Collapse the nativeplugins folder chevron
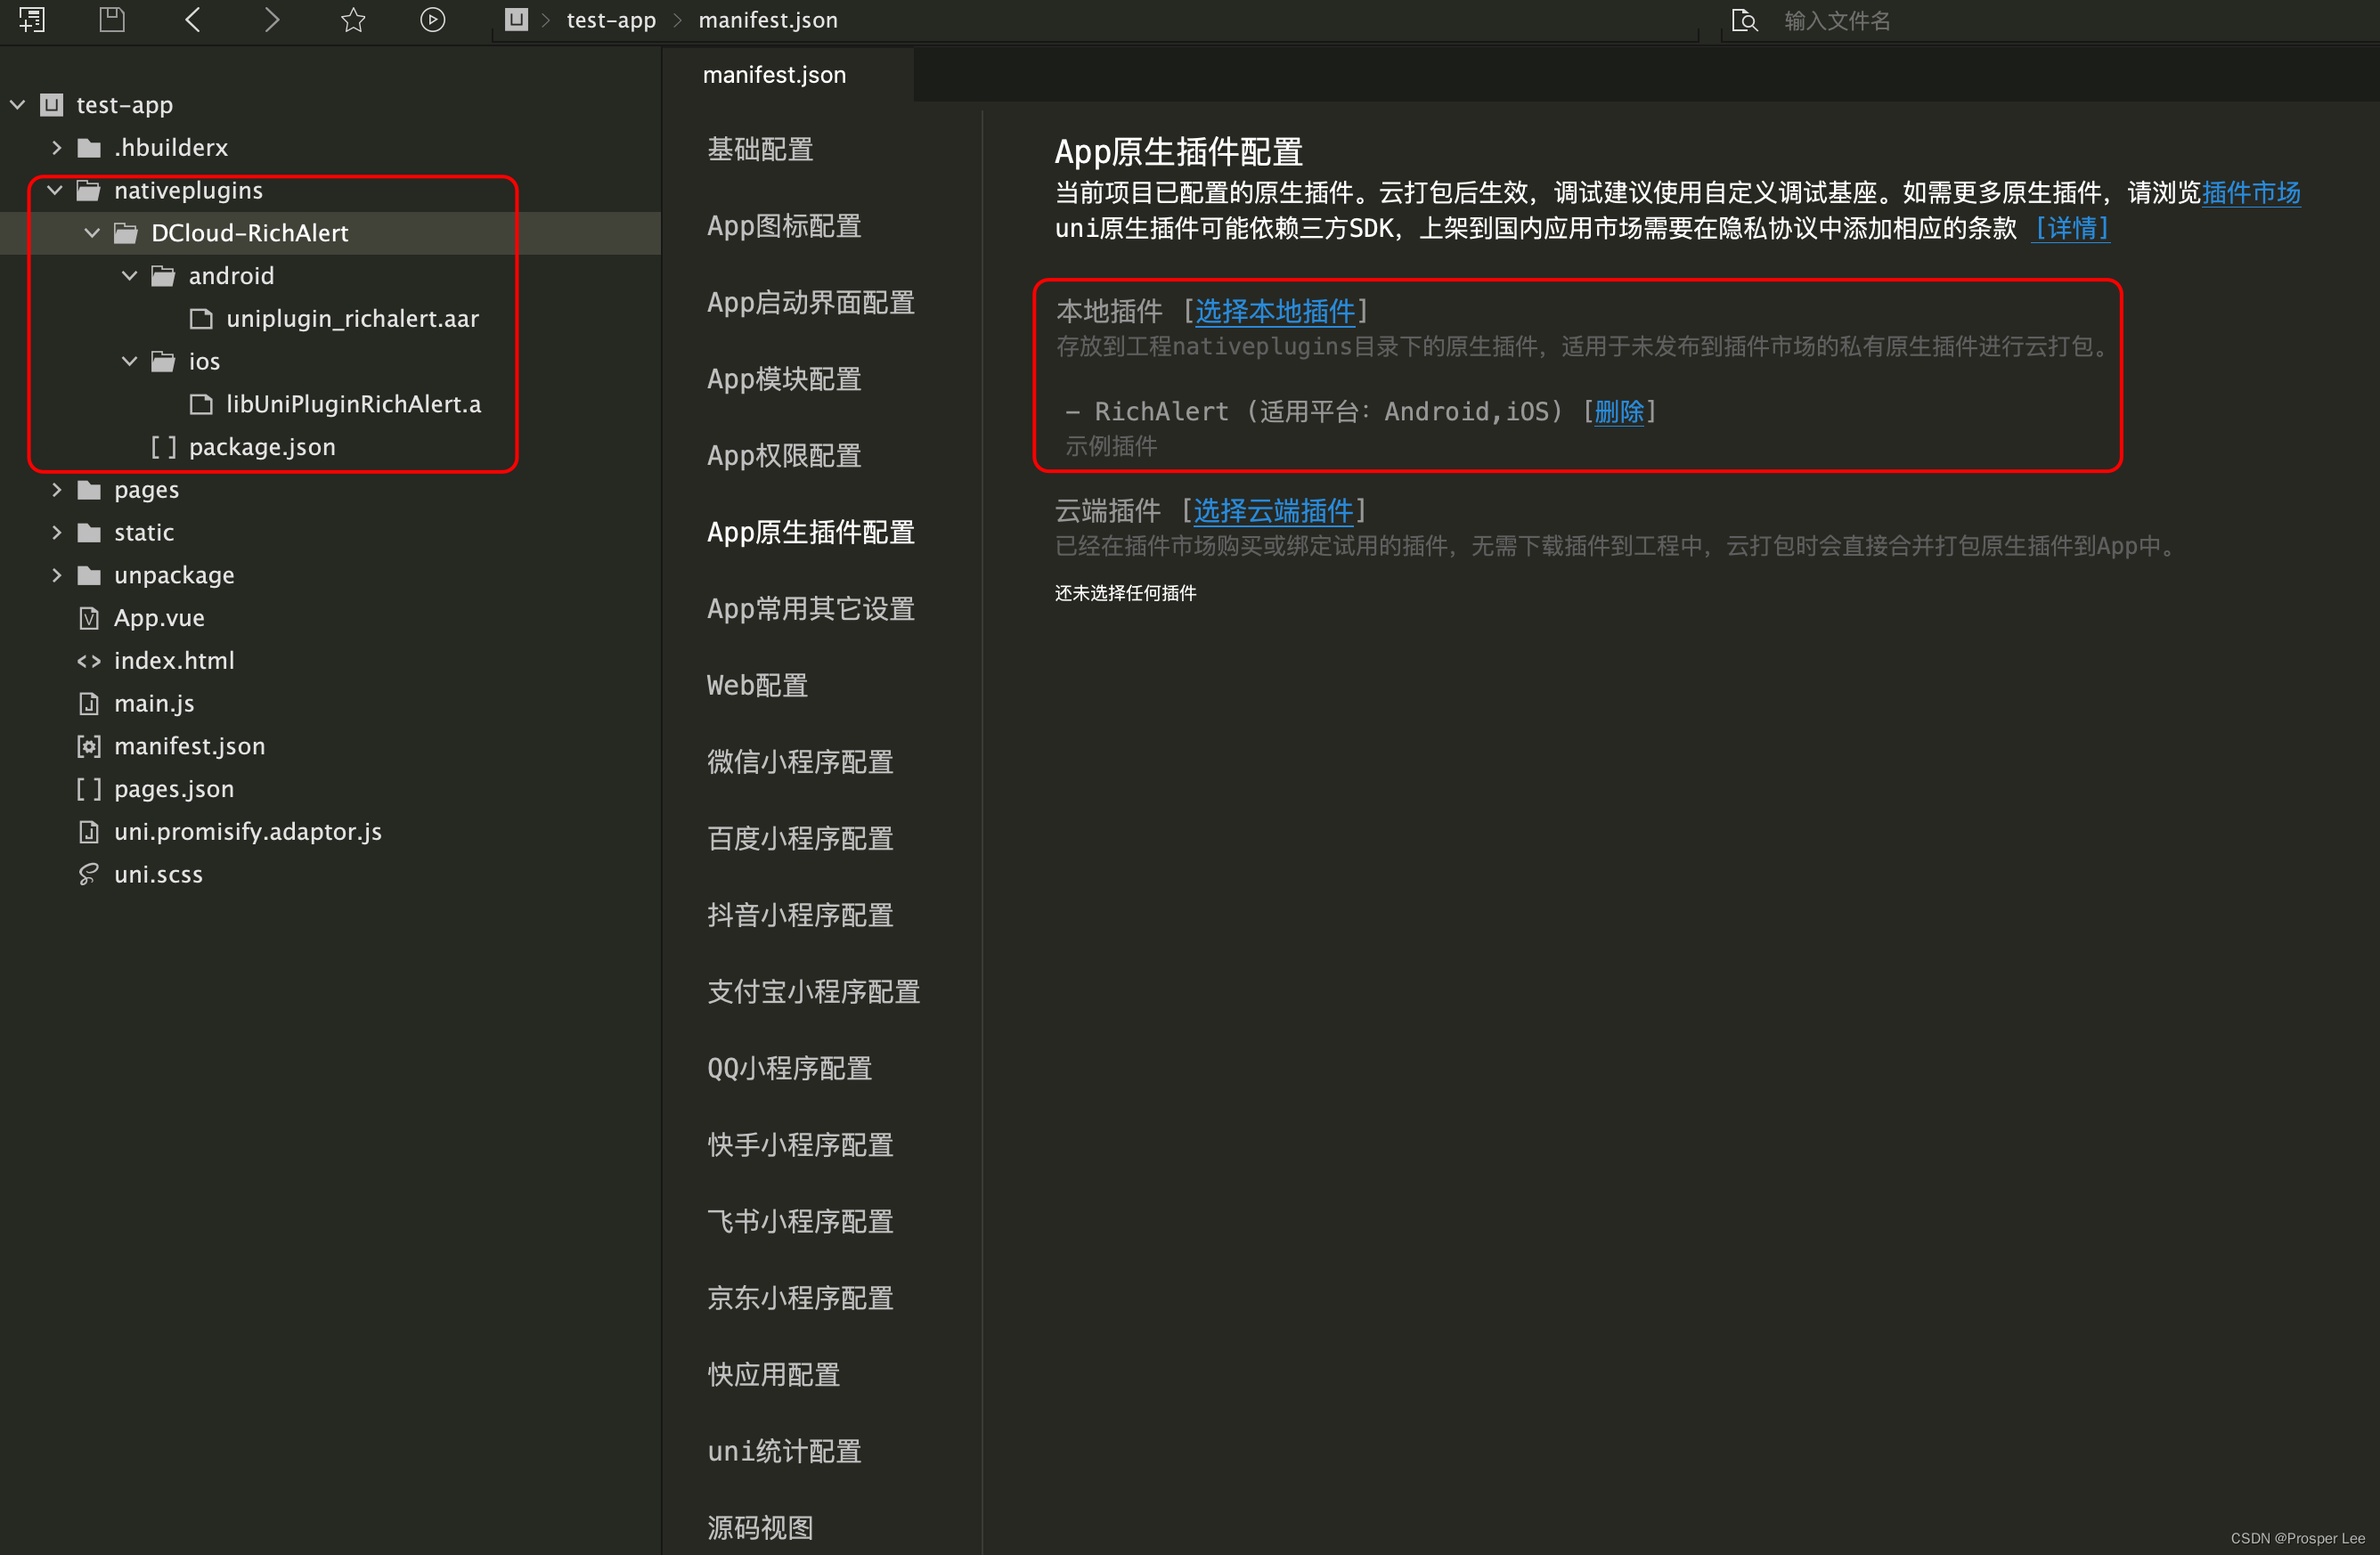The height and width of the screenshot is (1555, 2380). (x=55, y=190)
